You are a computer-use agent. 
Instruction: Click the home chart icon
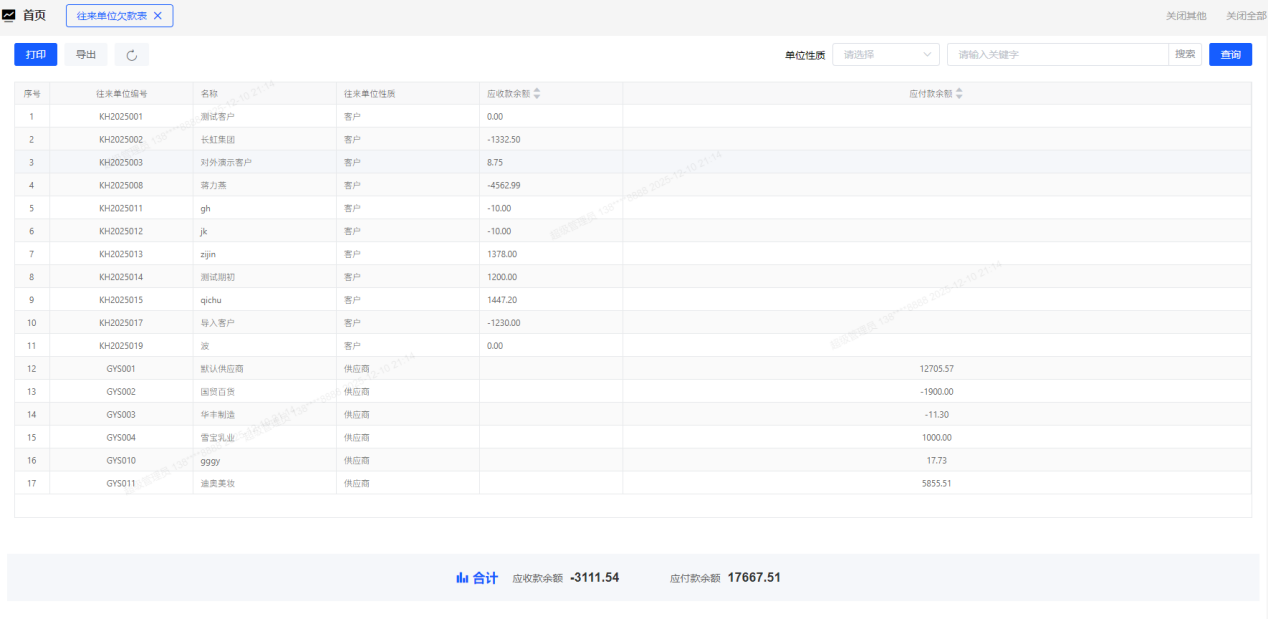pyautogui.click(x=9, y=15)
